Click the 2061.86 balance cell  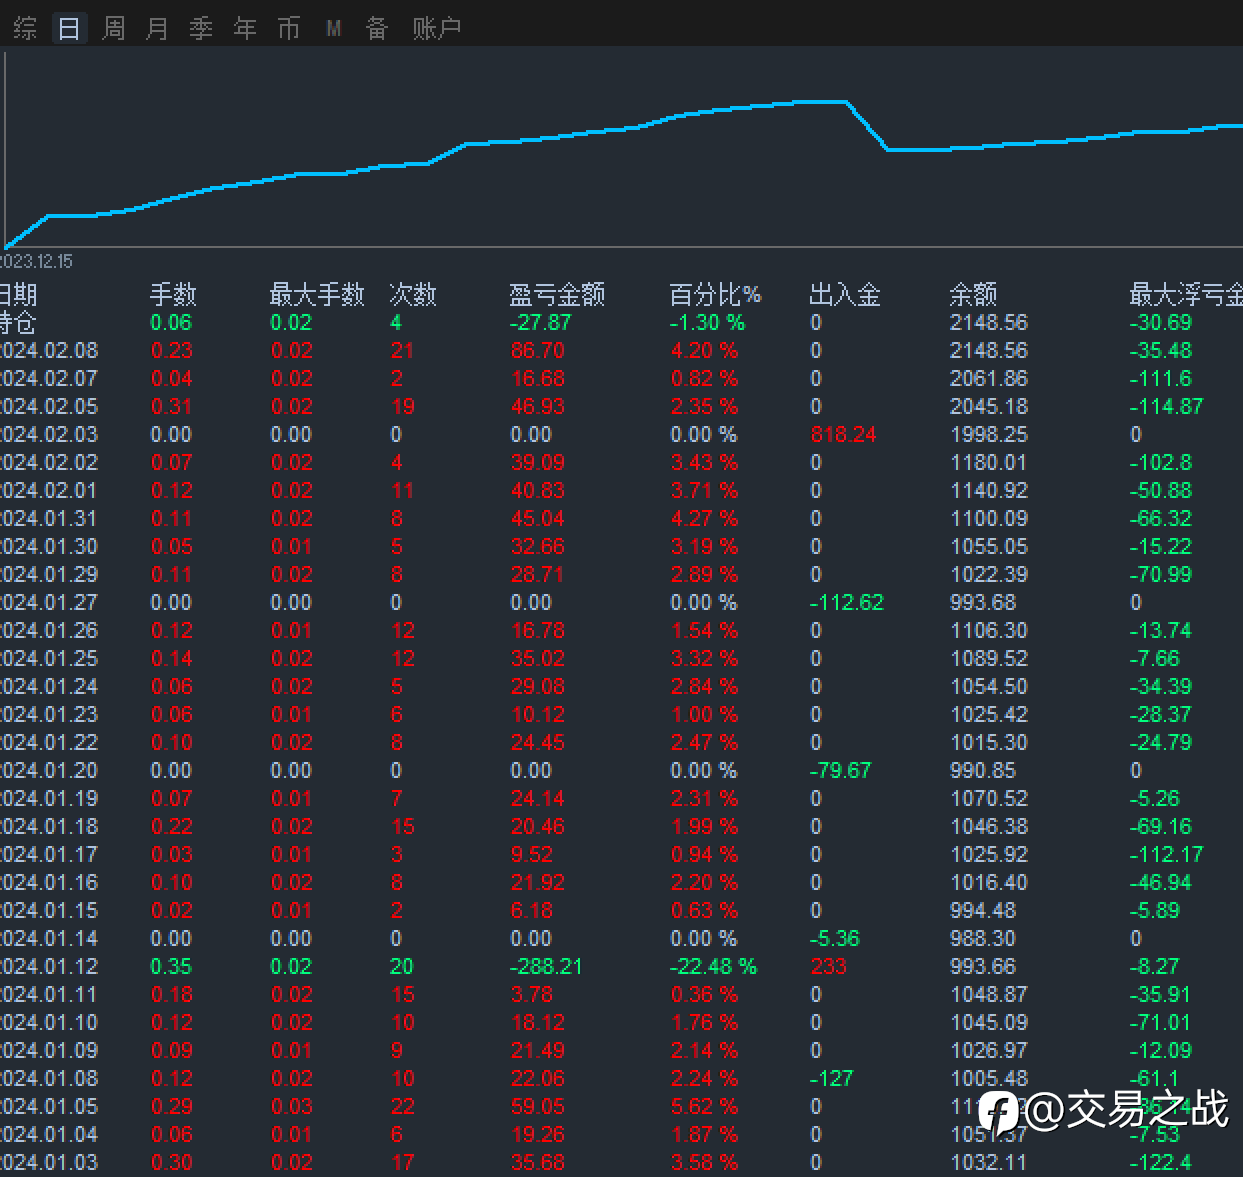point(989,379)
